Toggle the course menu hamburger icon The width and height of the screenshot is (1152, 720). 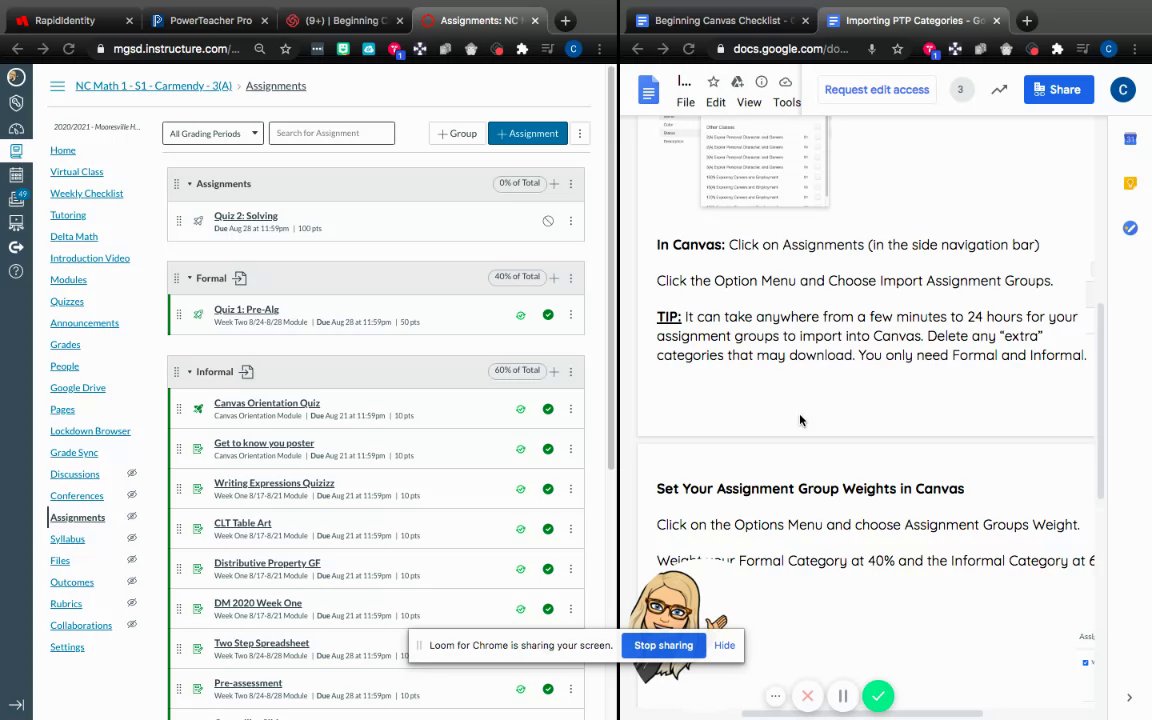click(x=57, y=86)
